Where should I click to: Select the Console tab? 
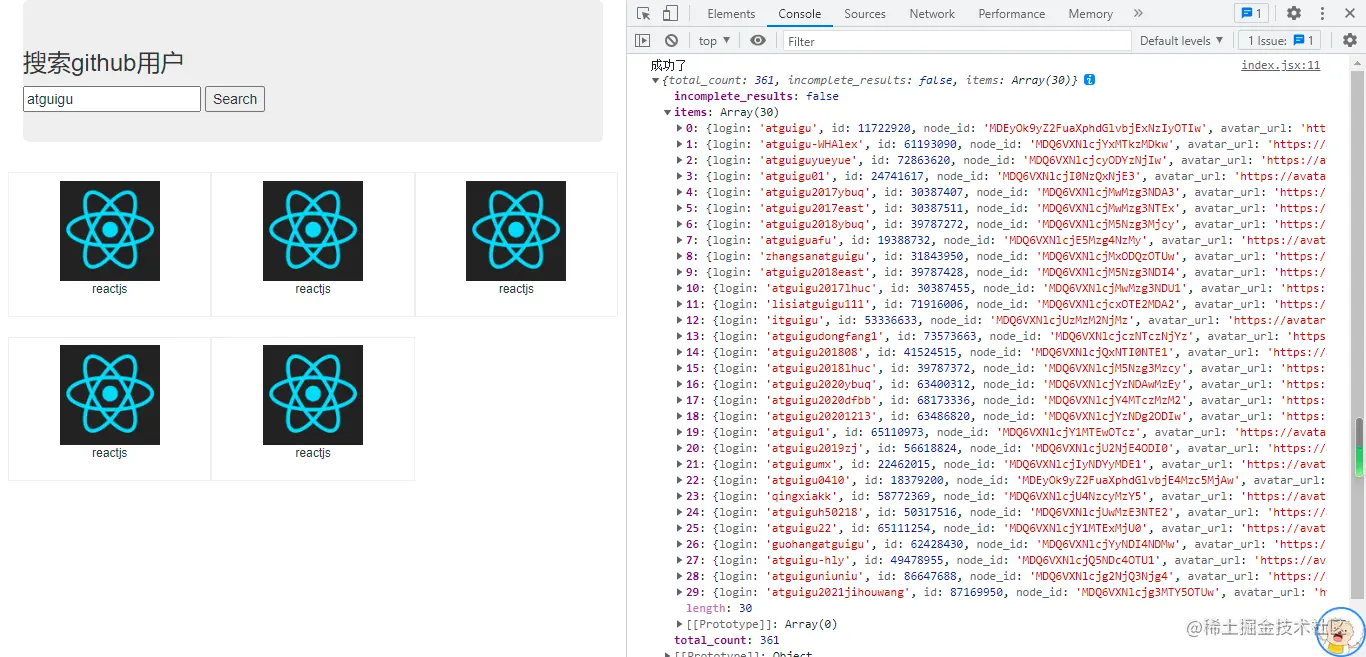(800, 14)
